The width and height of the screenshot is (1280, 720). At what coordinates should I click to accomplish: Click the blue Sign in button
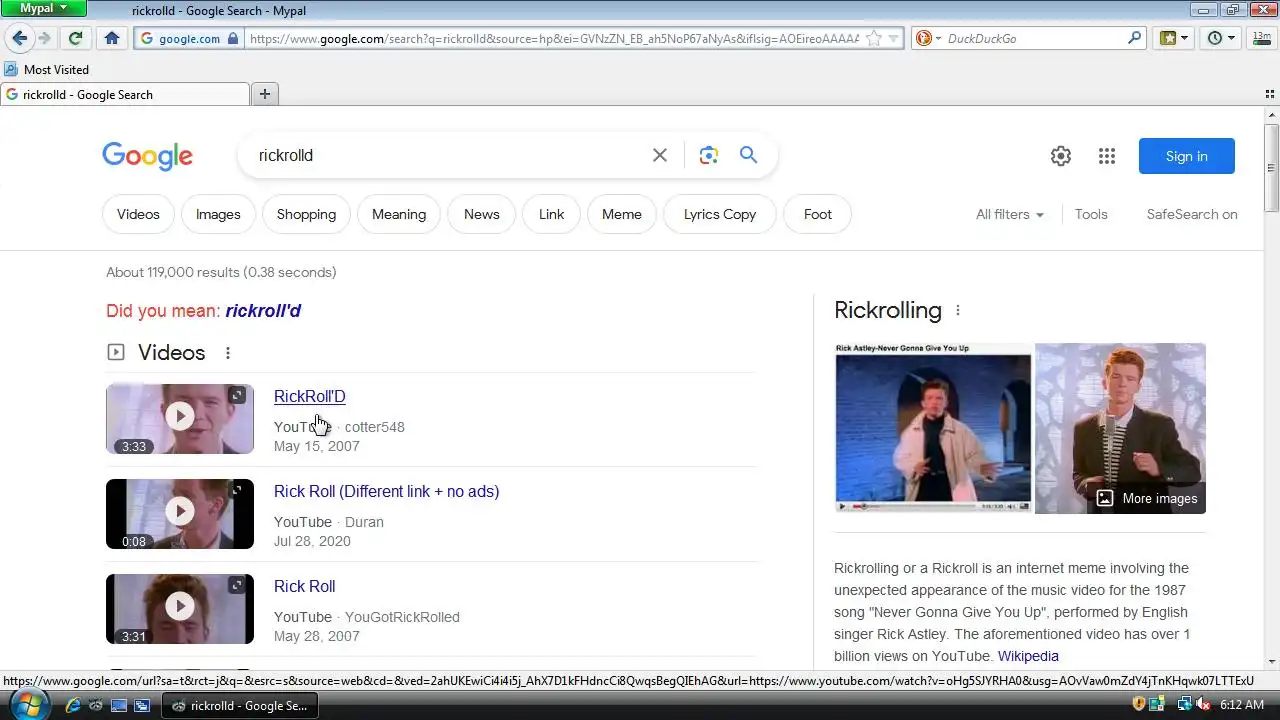coord(1187,156)
